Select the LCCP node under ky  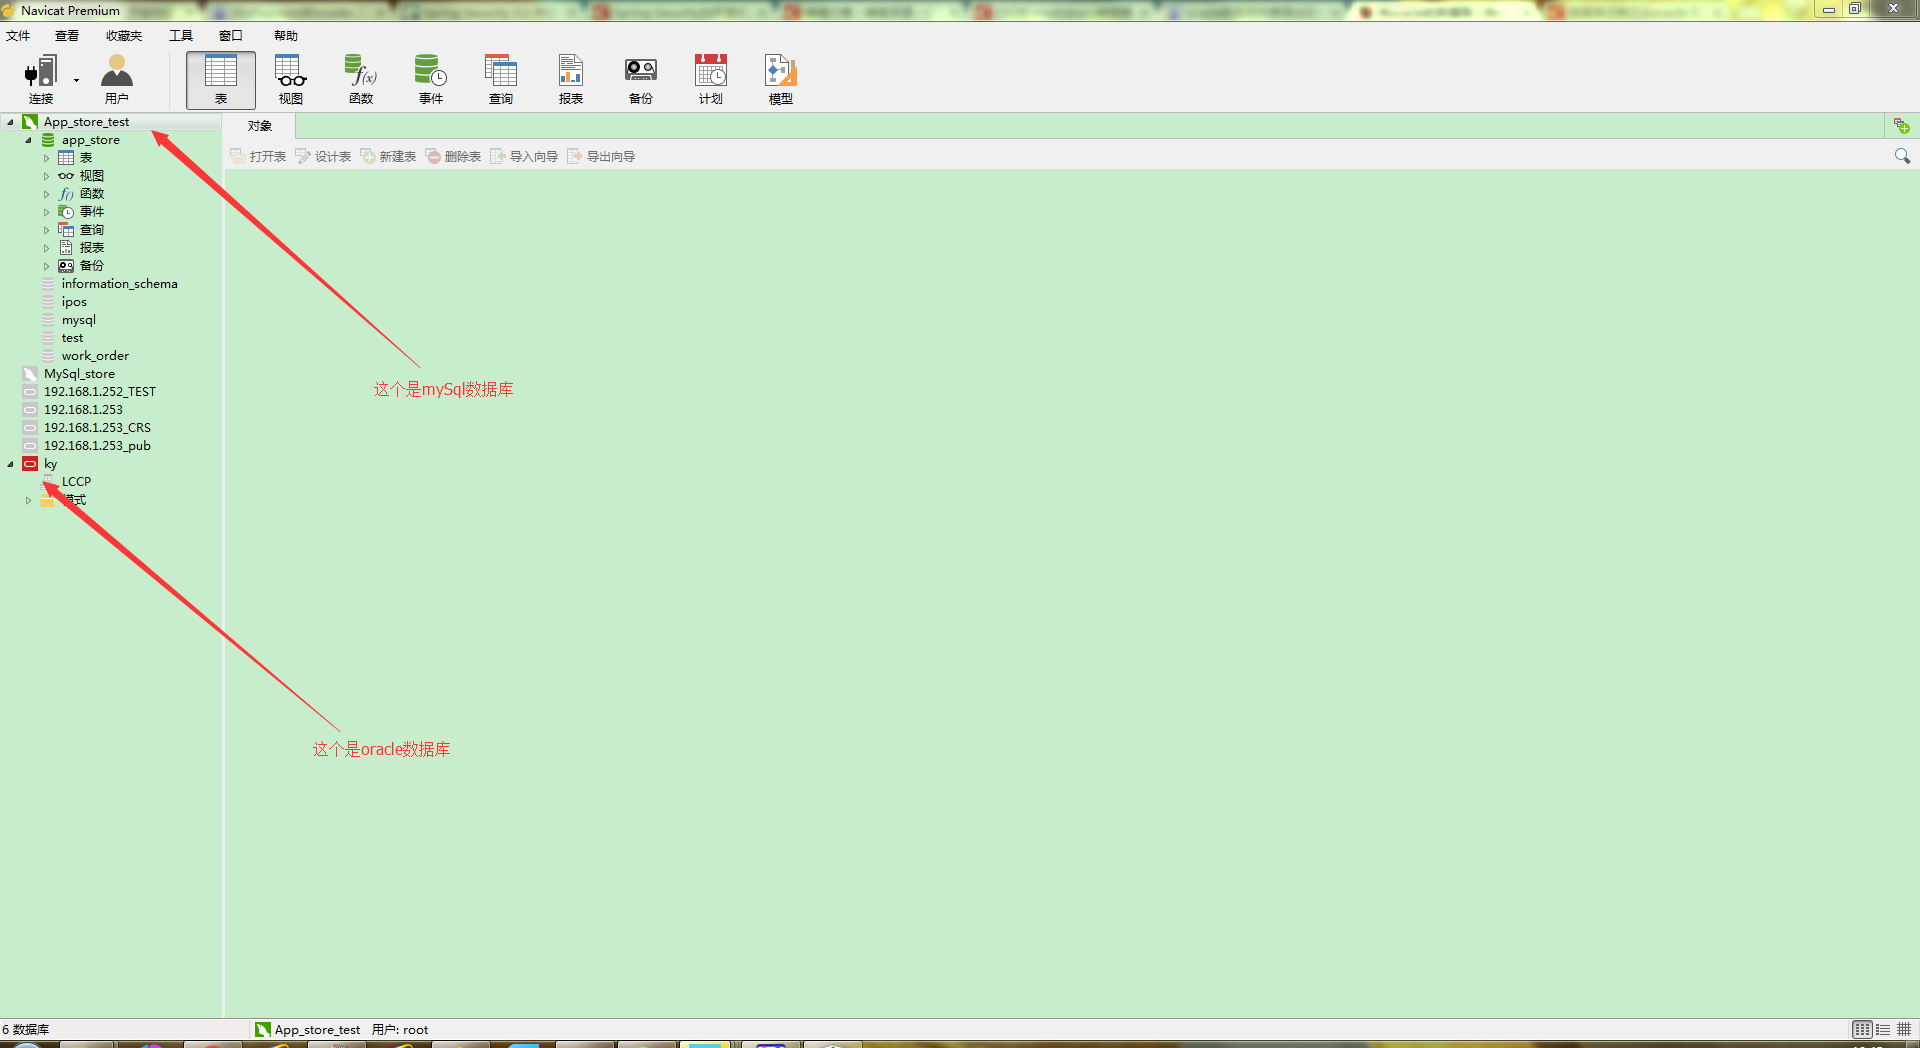coord(76,482)
